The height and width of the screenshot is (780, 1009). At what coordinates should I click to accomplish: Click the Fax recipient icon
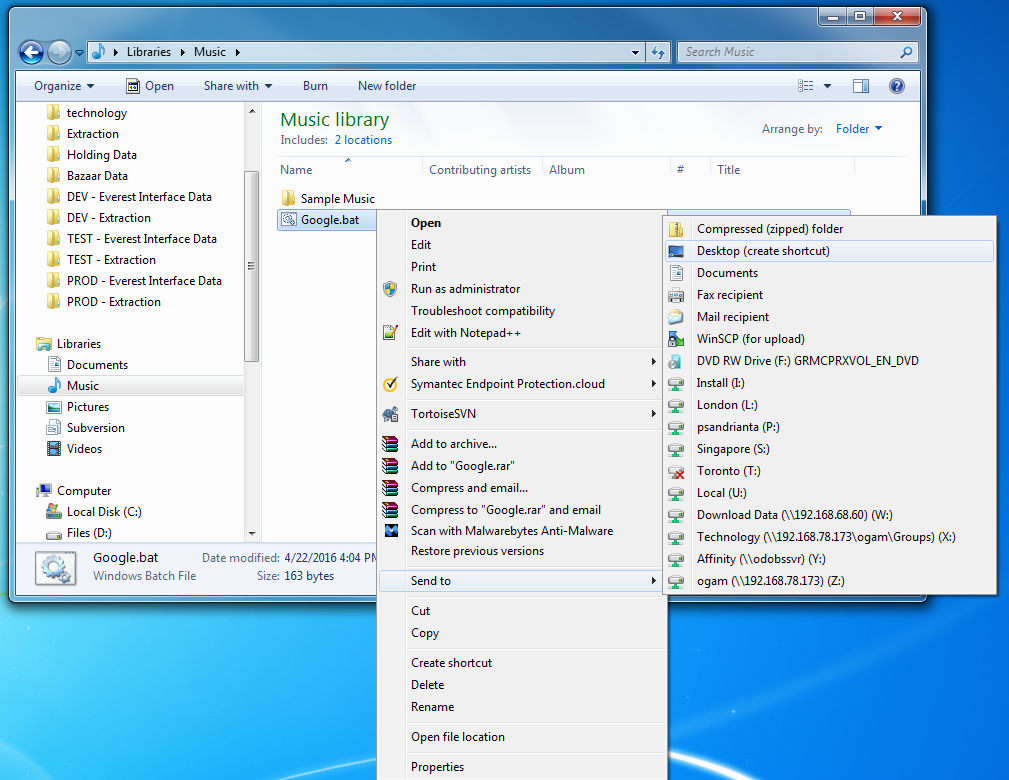676,295
